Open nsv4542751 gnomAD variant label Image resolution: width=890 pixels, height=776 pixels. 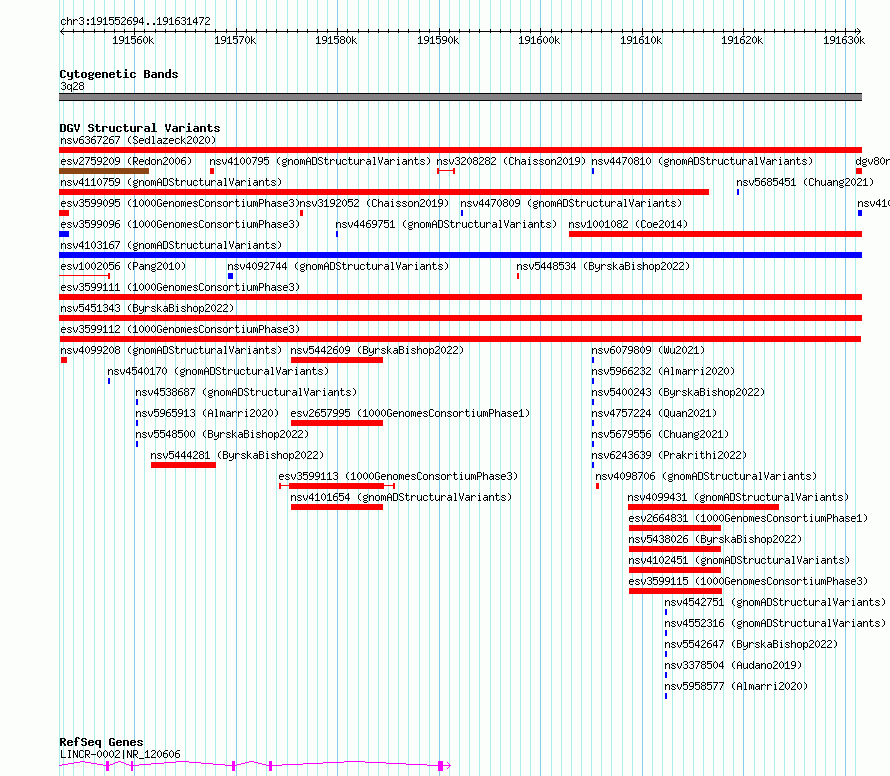pos(775,602)
